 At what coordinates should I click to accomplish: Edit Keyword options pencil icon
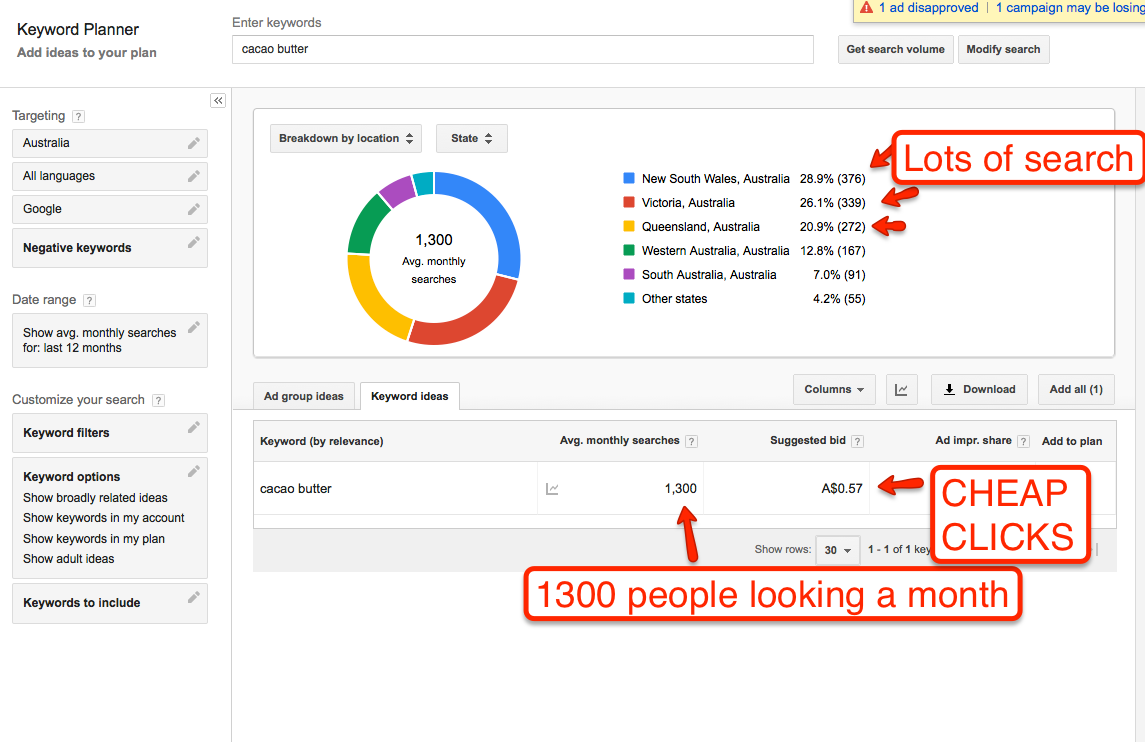click(194, 471)
